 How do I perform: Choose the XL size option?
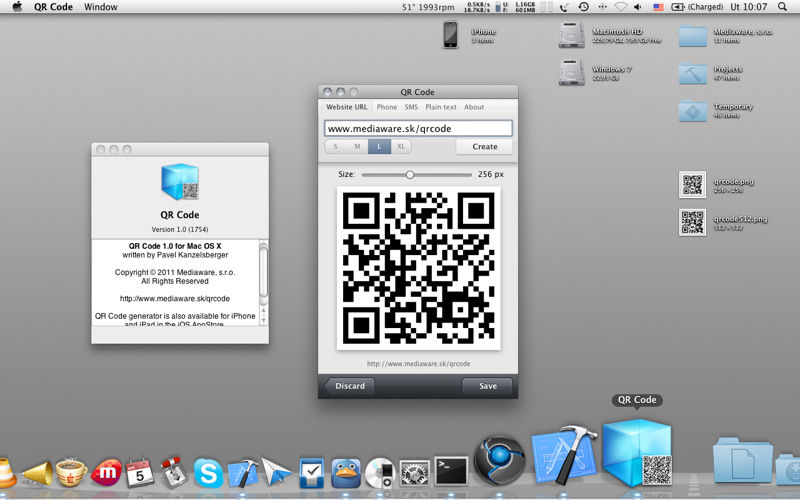401,146
